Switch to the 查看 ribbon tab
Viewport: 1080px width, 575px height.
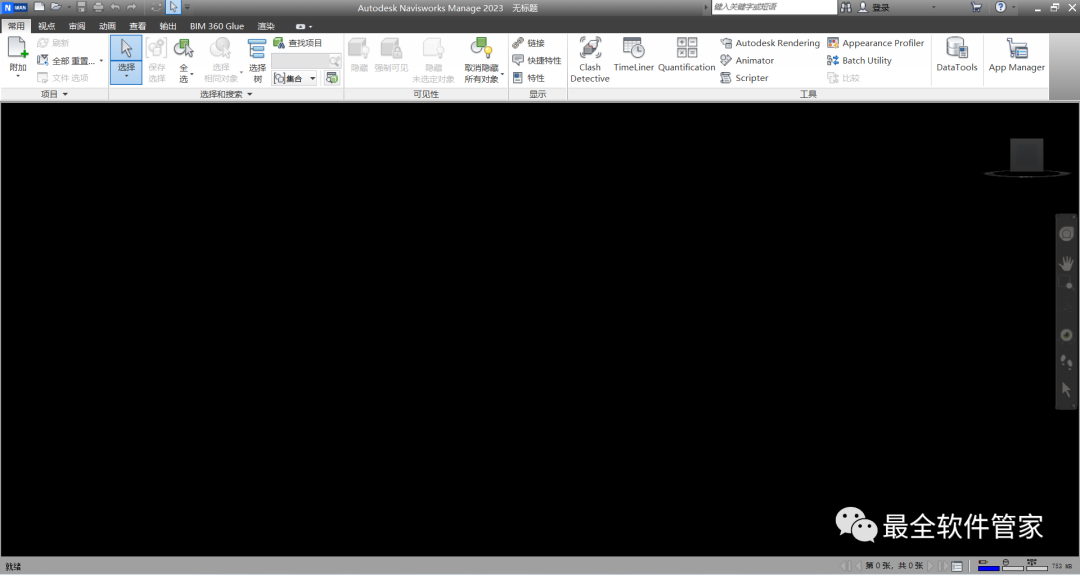(x=137, y=26)
